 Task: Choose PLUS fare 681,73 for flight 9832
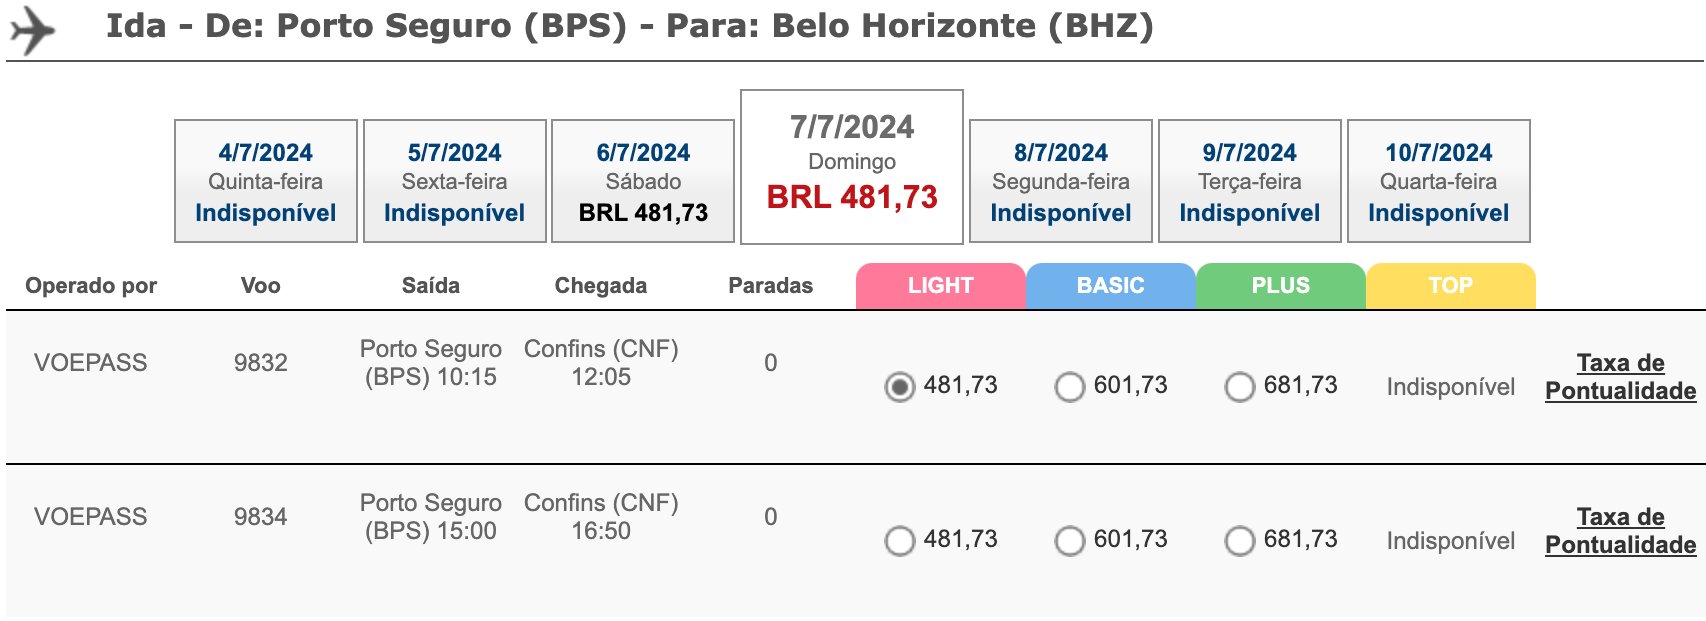1240,386
